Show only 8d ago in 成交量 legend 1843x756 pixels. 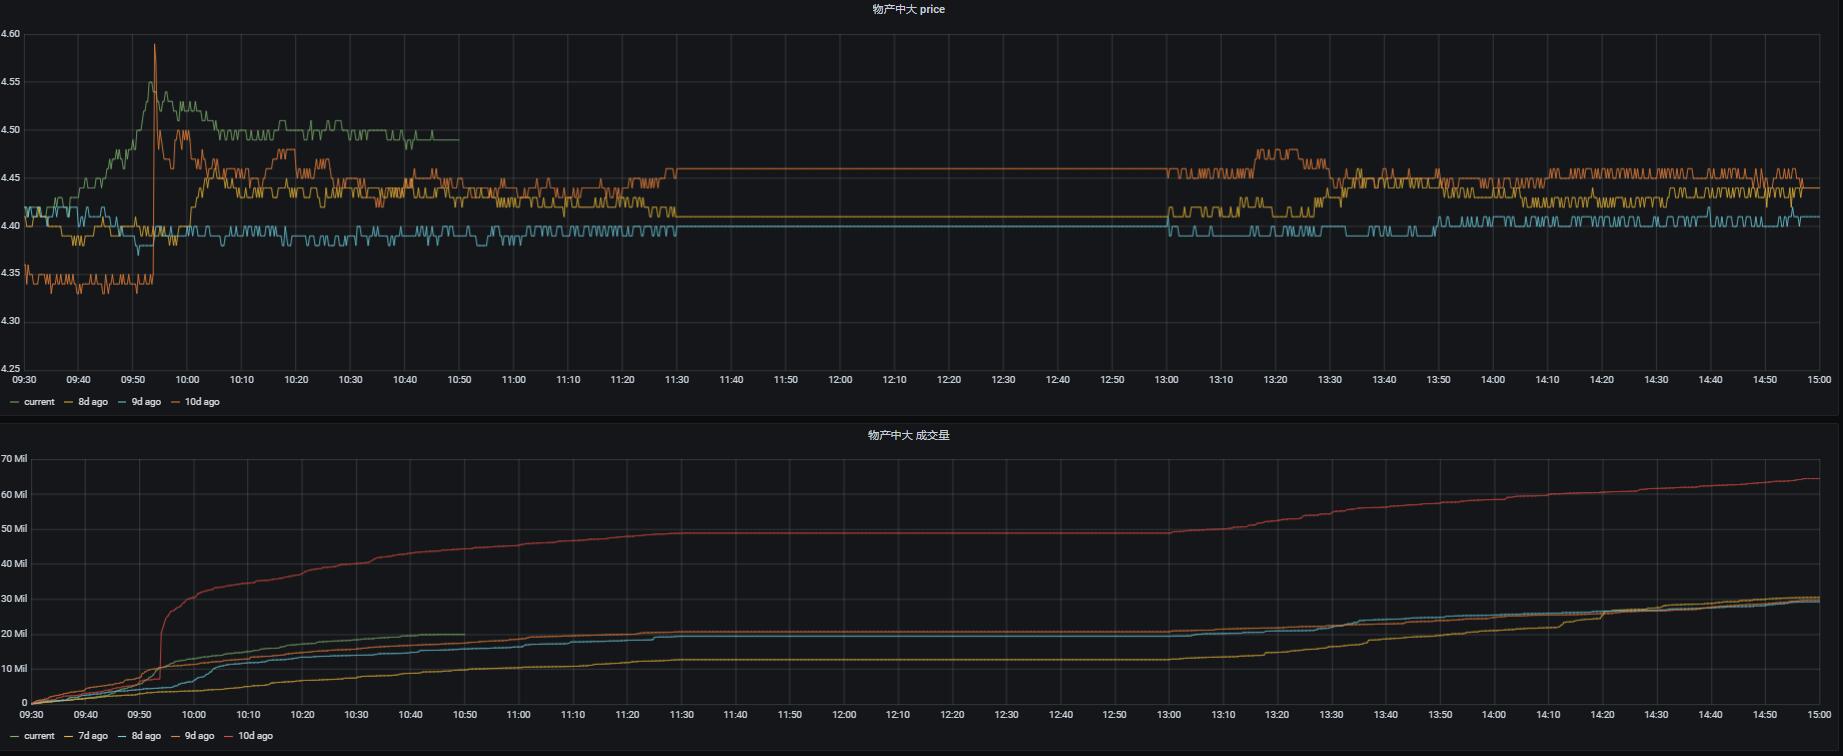coord(146,736)
